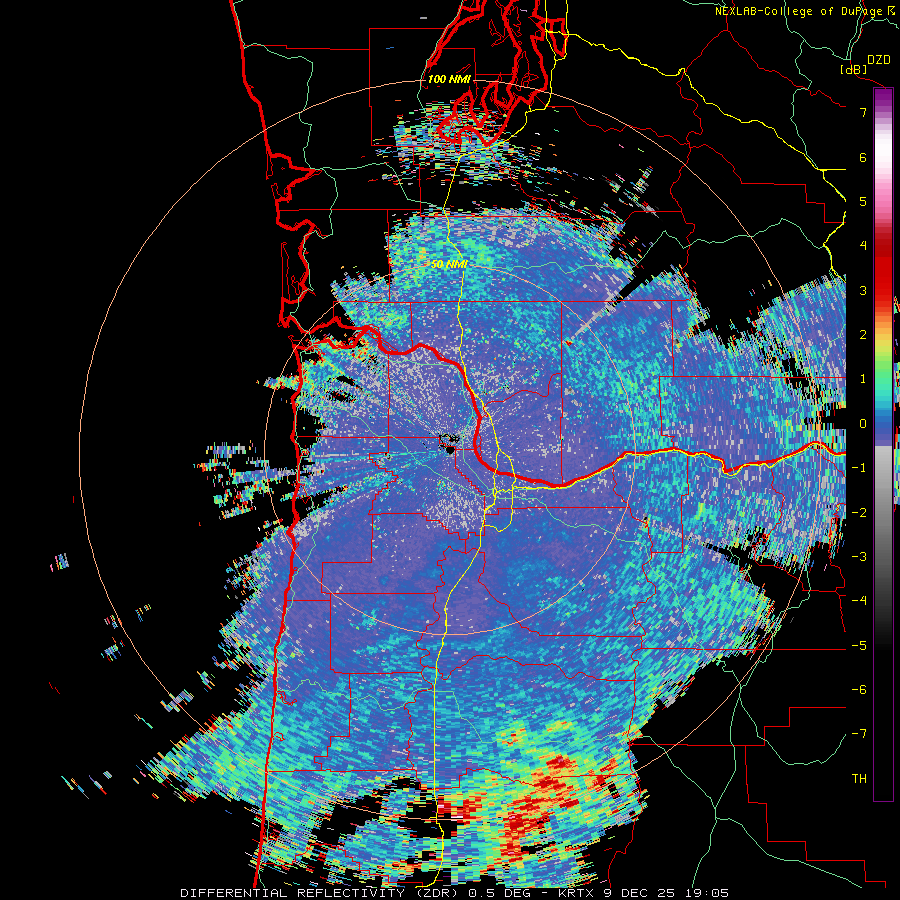The image size is (900, 900).
Task: Click the ZDR vertical color bar legend
Action: point(883,444)
